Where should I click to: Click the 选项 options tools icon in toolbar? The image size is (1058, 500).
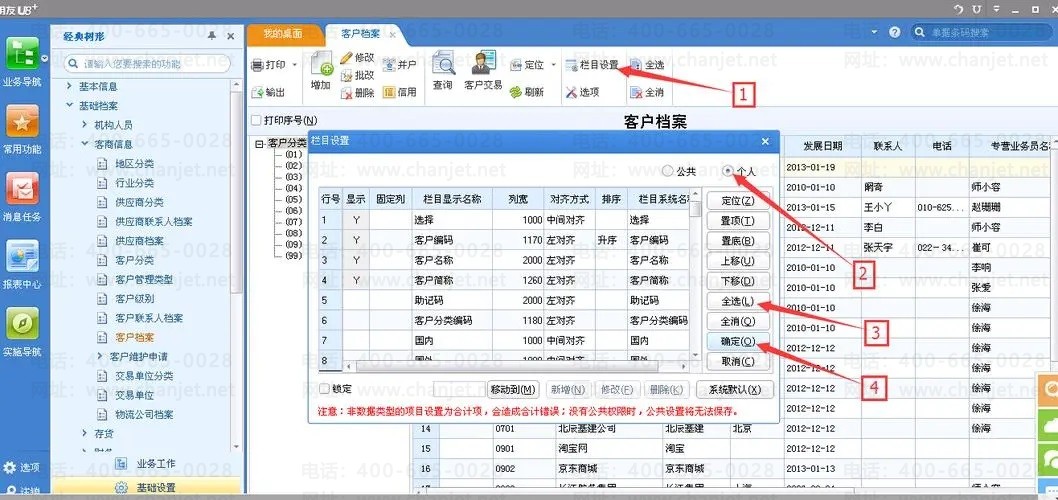pyautogui.click(x=572, y=92)
